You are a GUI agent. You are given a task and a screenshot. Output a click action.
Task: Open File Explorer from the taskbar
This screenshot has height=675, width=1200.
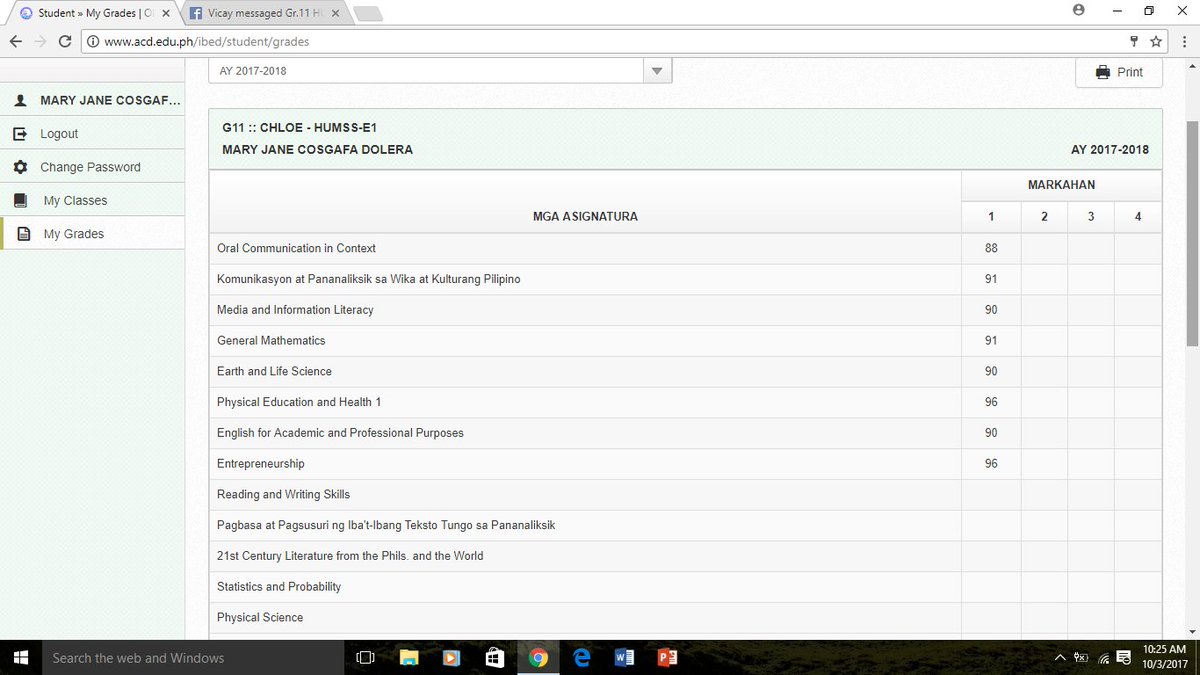click(409, 657)
